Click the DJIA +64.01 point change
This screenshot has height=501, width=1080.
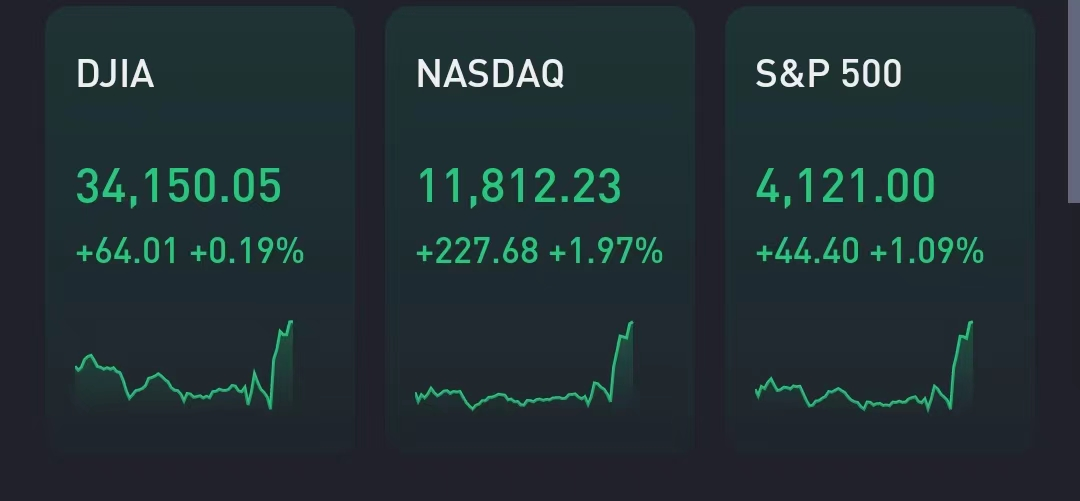127,252
